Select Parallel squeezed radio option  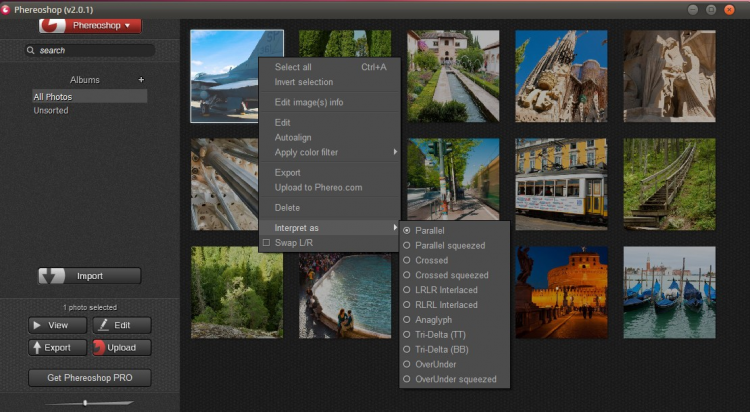[407, 245]
